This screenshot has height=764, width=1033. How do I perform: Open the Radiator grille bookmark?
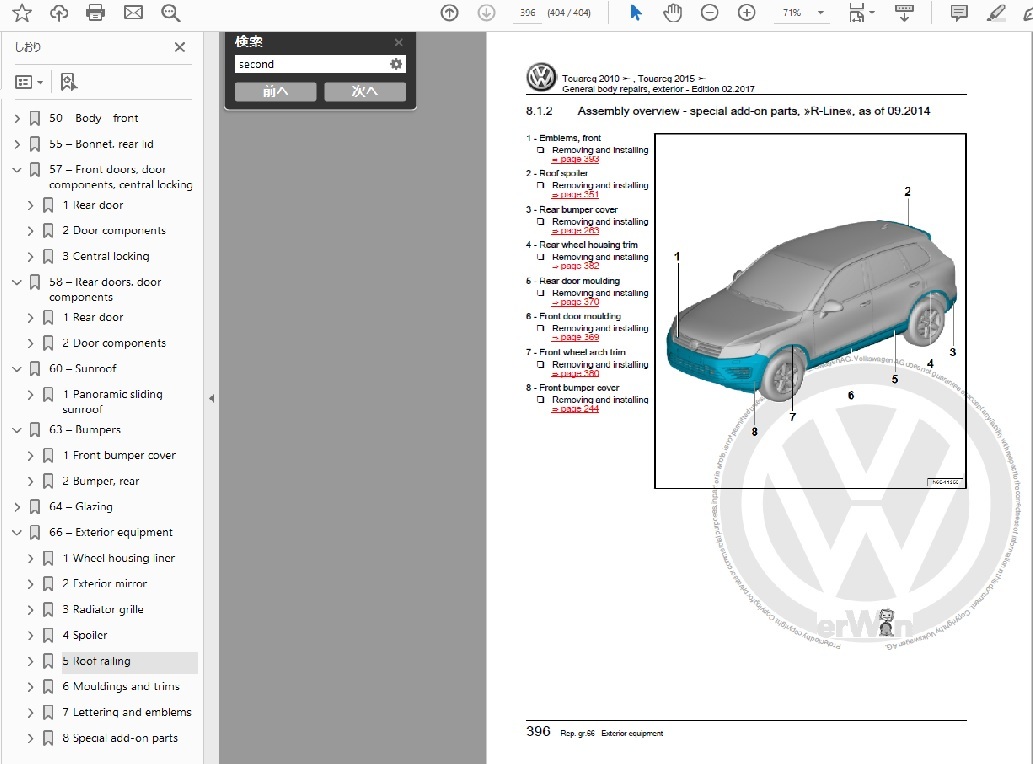tap(103, 609)
